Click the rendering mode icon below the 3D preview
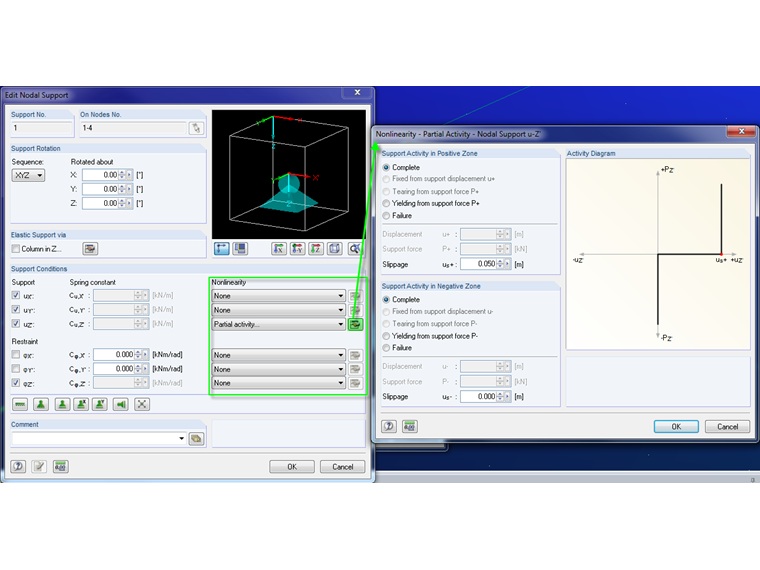This screenshot has width=760, height=570. point(240,249)
